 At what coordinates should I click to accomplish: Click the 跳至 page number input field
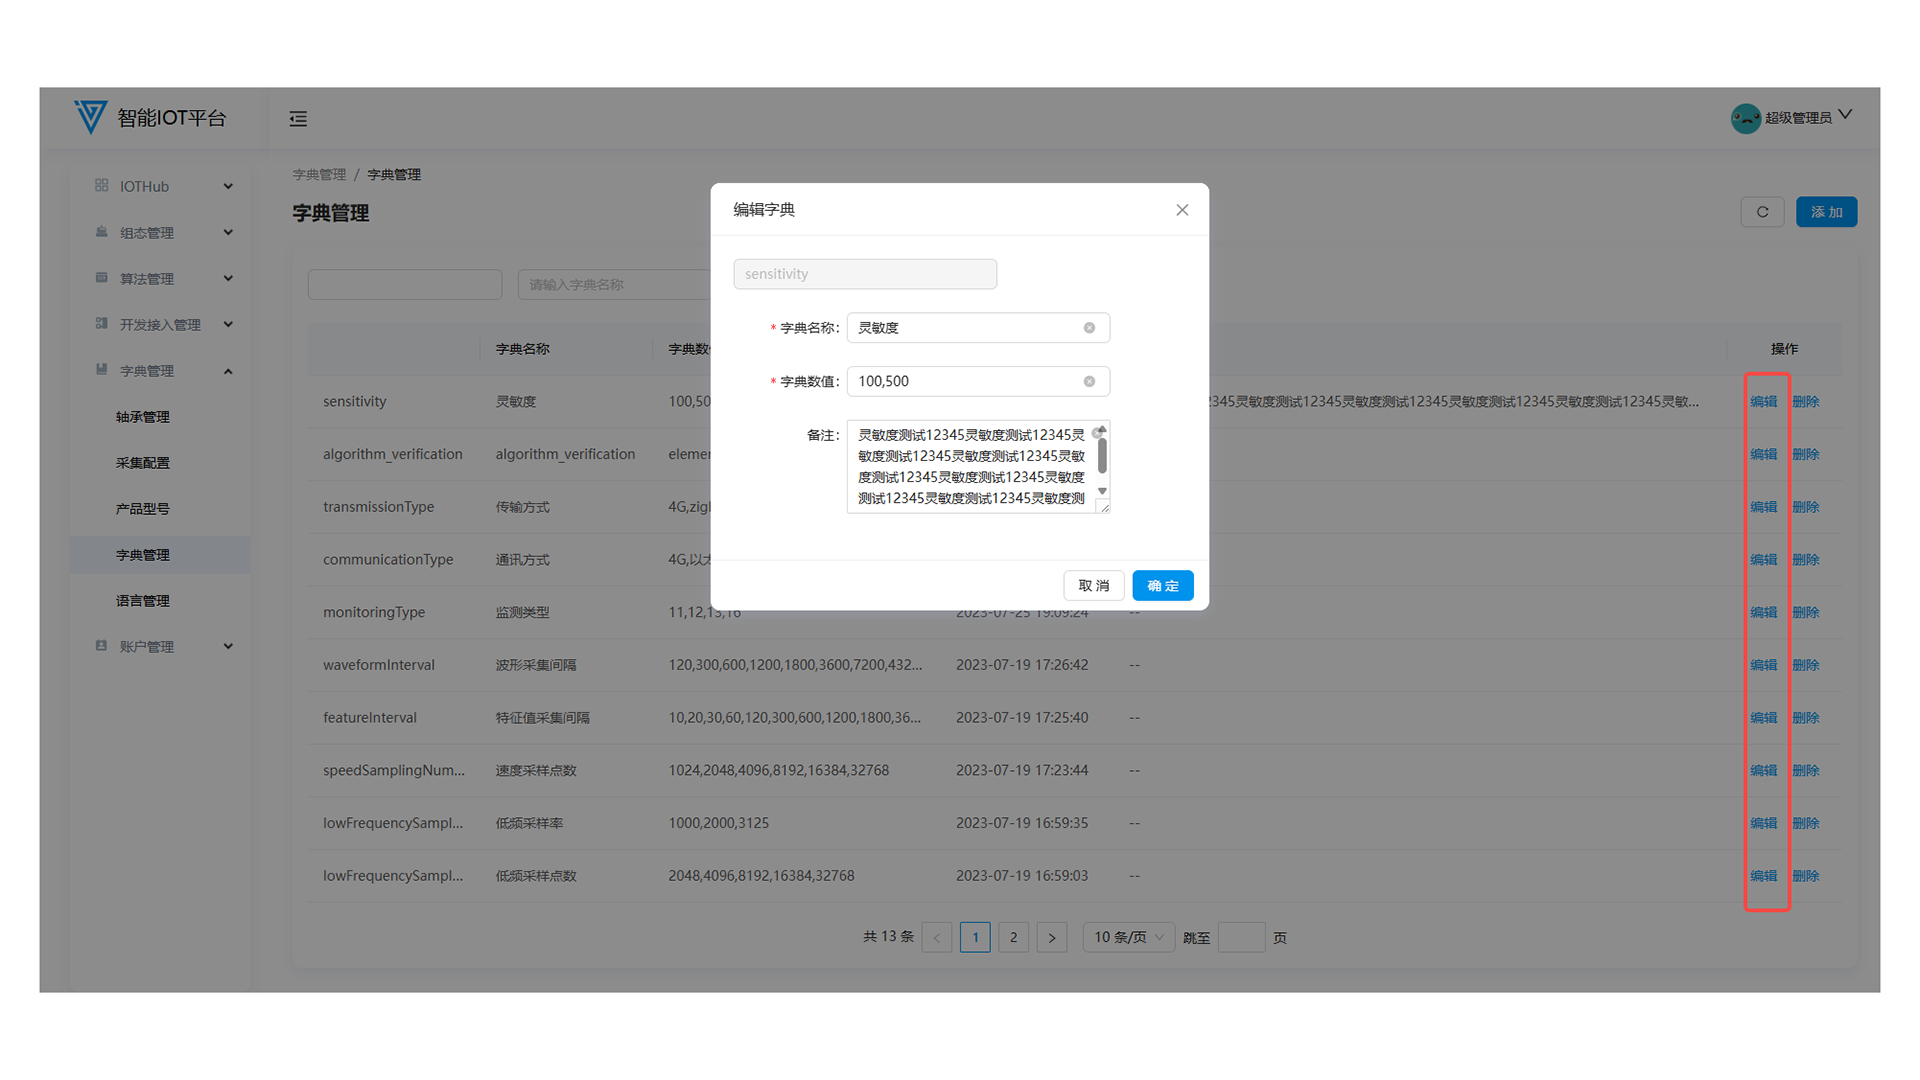(x=1241, y=938)
